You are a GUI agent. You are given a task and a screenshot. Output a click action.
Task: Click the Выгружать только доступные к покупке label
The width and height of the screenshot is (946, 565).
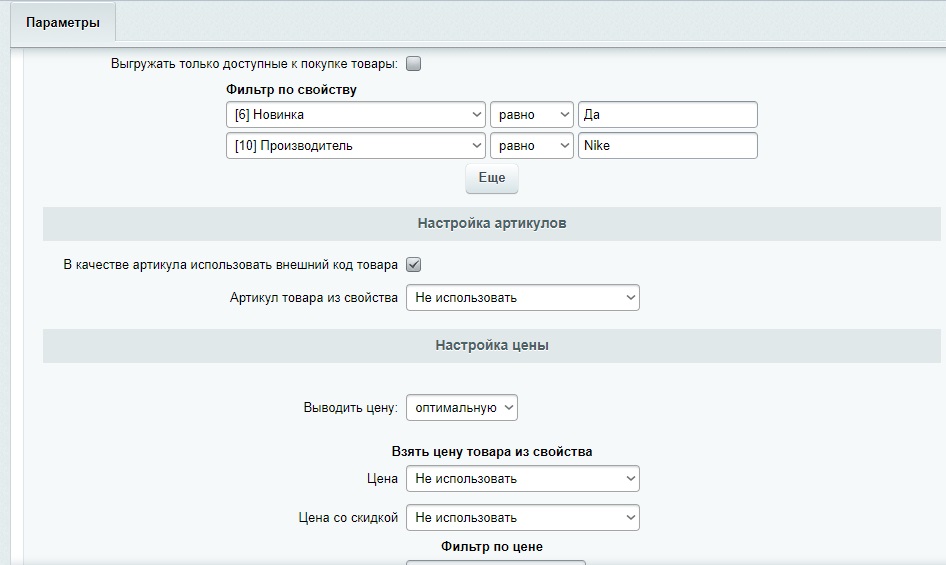pos(254,64)
